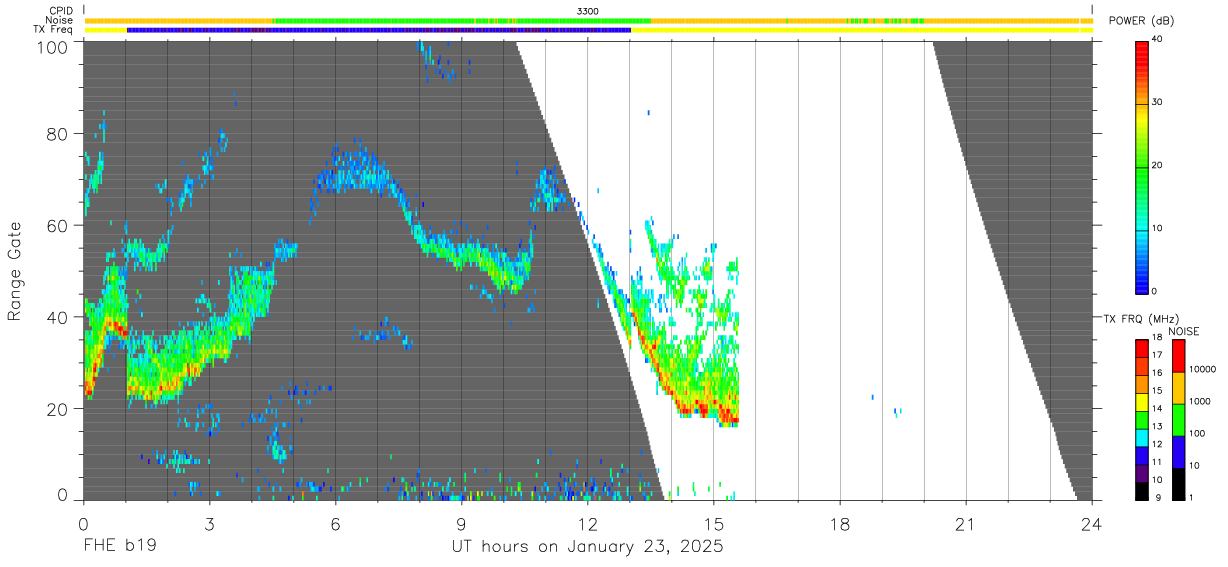Screen dimensions: 1228x567
Task: Click the 3300 CPID value
Action: pos(588,11)
